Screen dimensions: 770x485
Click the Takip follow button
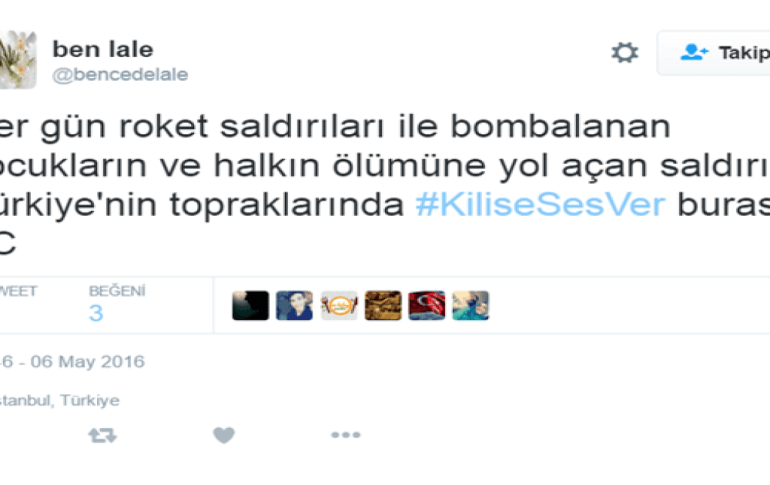pos(714,53)
